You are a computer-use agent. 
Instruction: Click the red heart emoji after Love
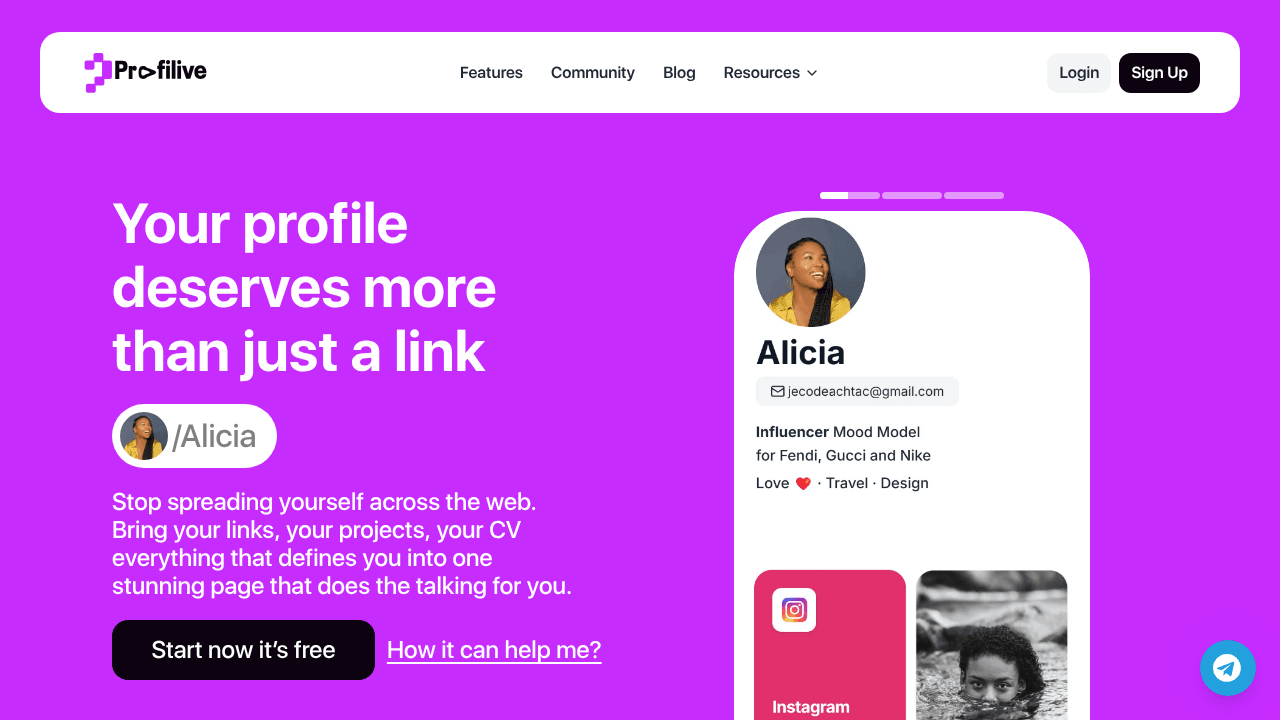click(x=803, y=484)
